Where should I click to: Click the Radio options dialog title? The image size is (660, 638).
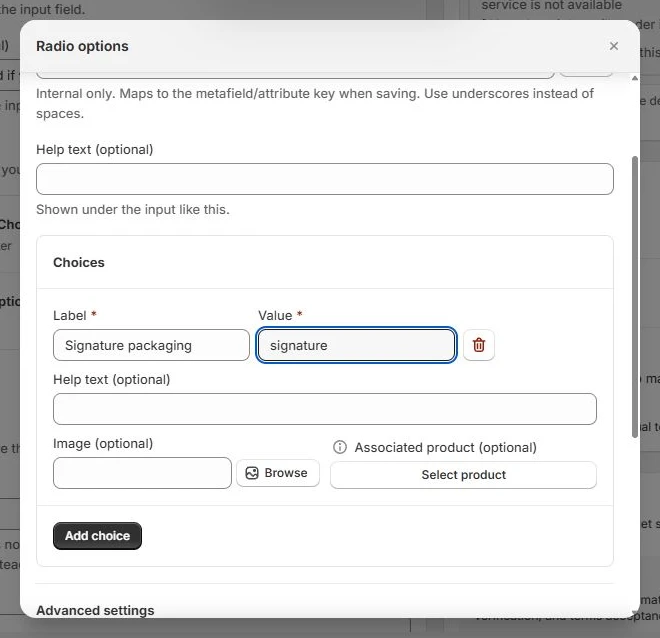82,46
